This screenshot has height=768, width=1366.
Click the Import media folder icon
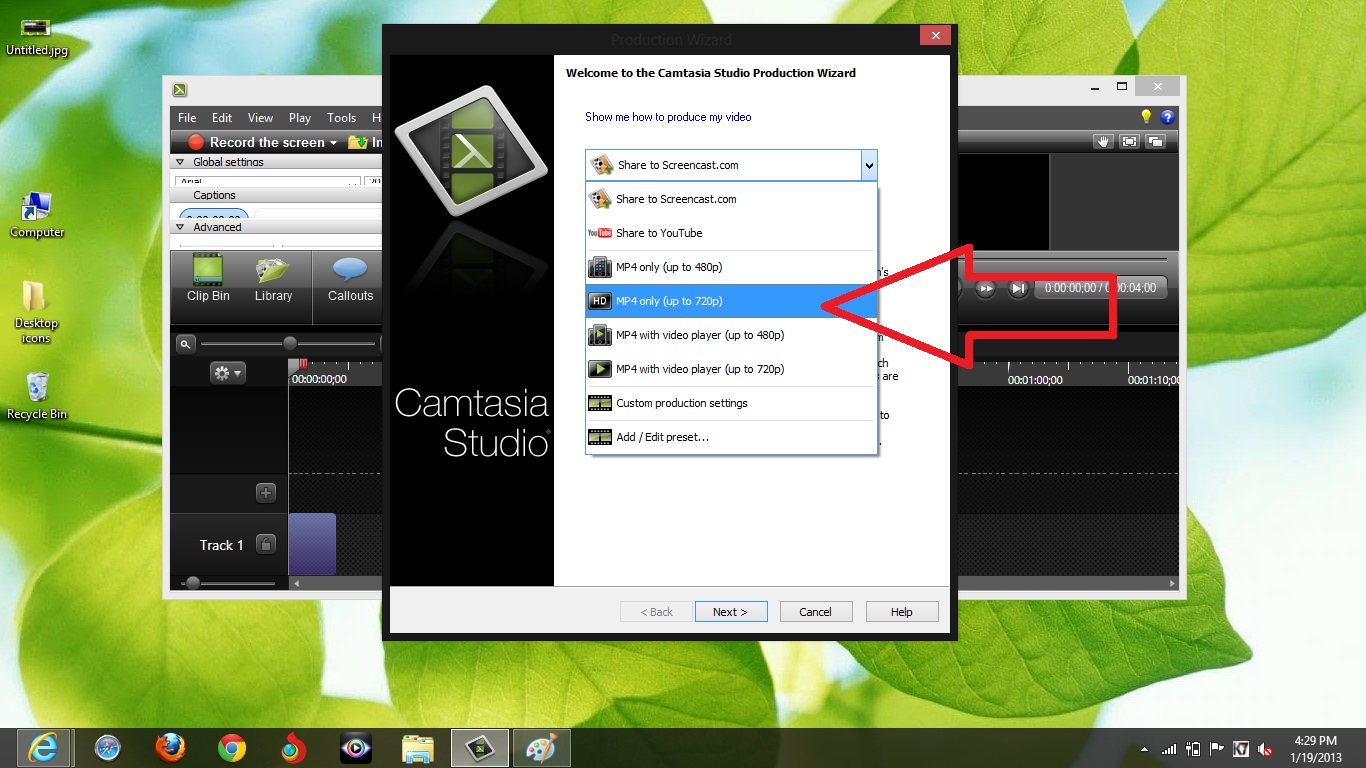tap(357, 142)
